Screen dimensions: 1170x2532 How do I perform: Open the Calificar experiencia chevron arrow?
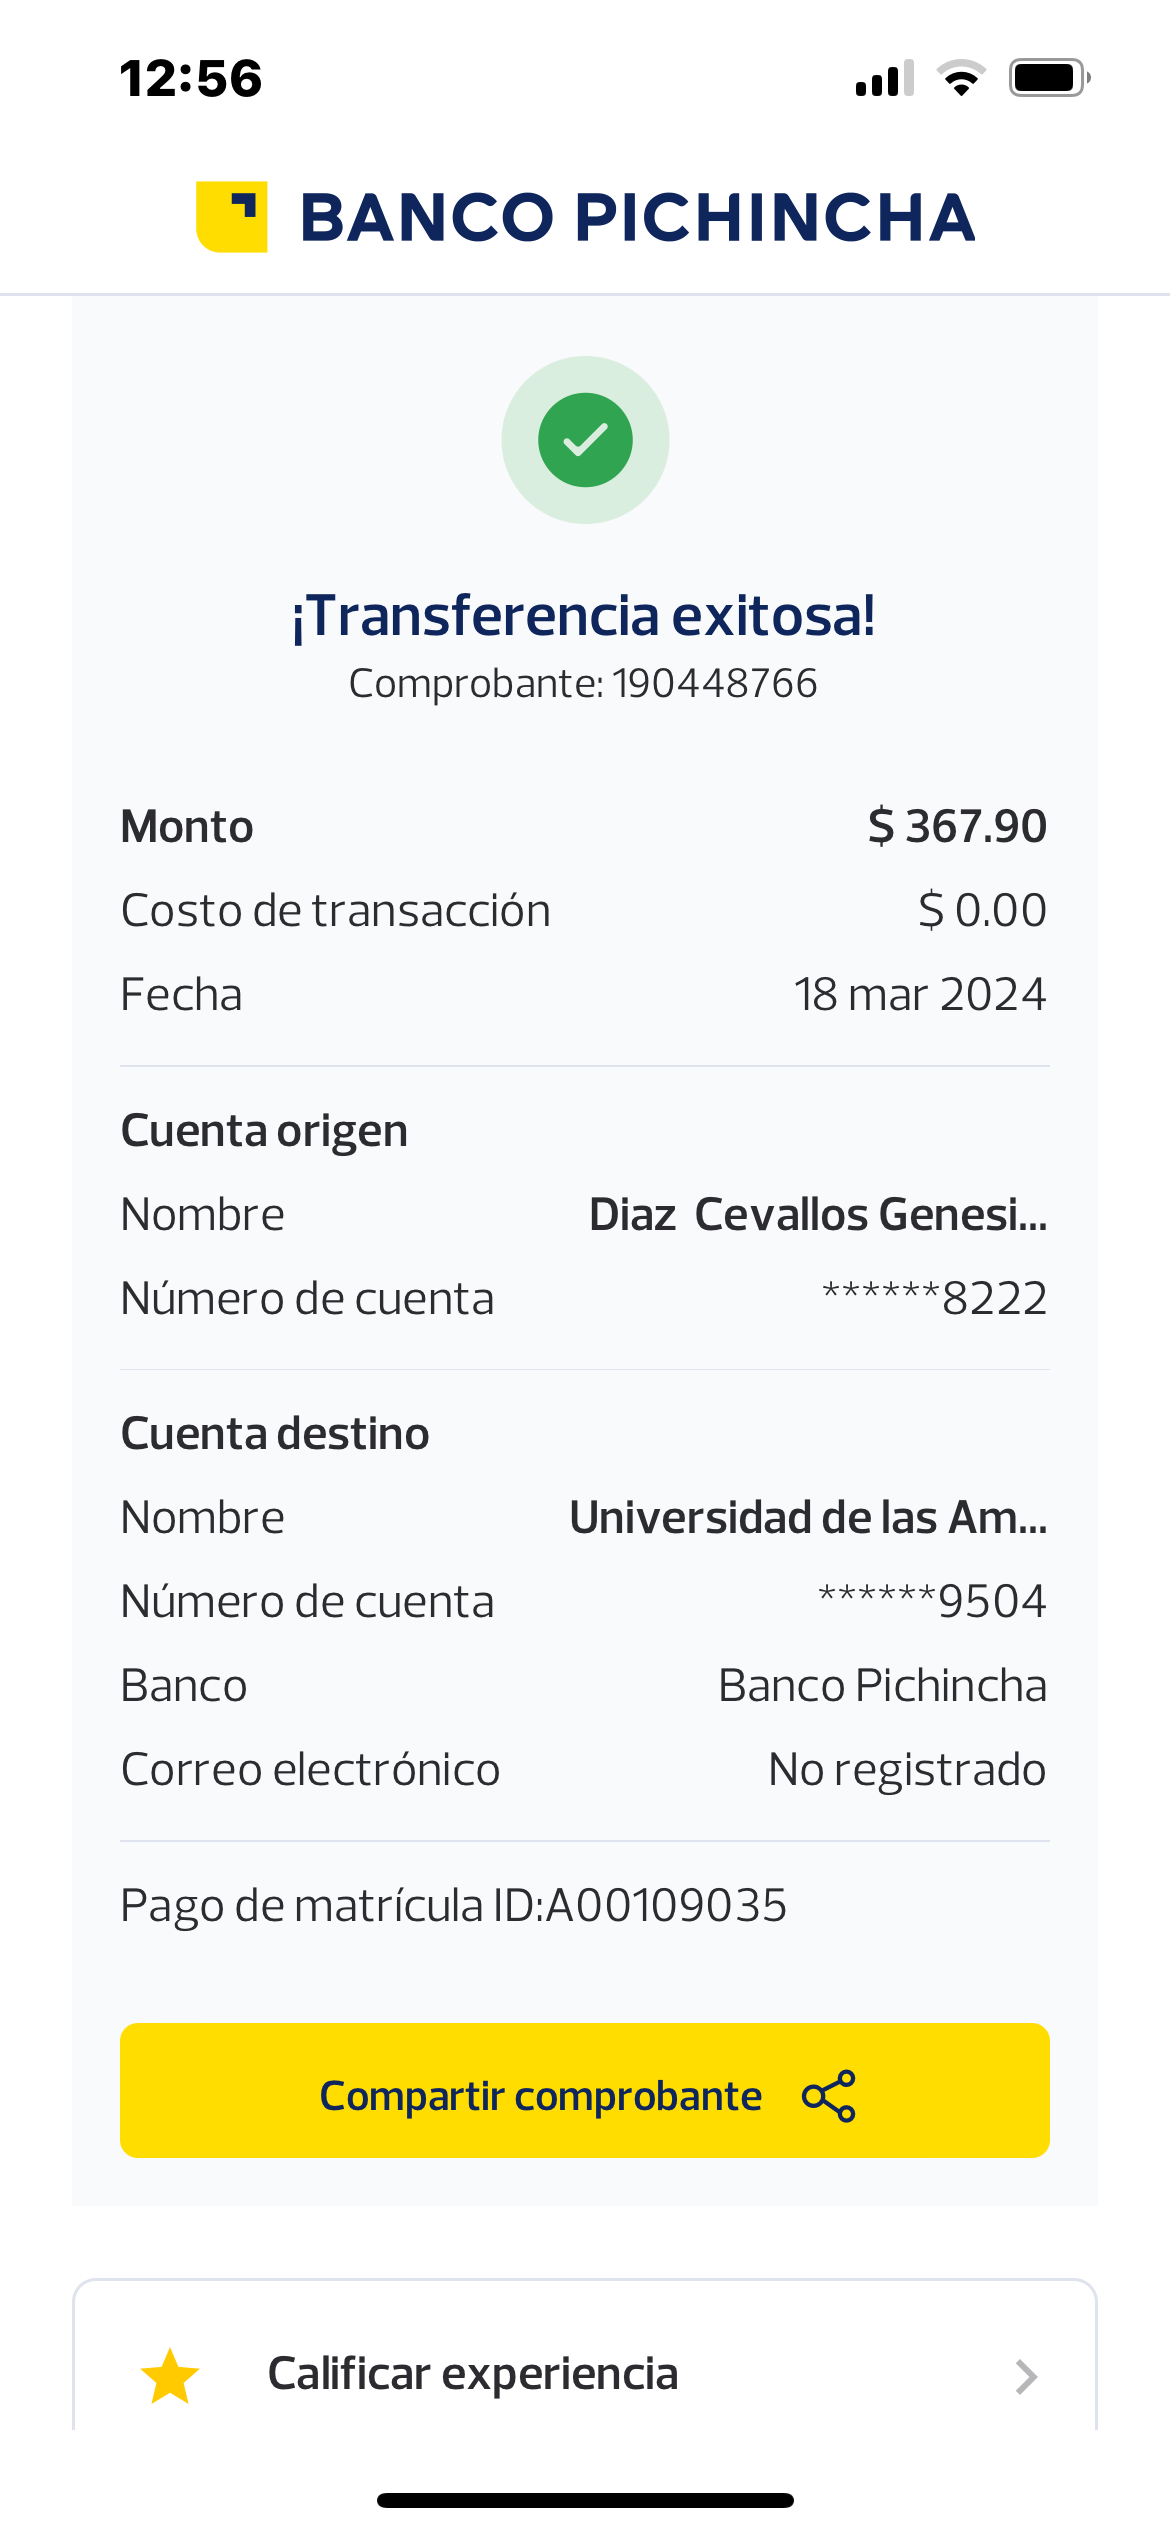(x=1026, y=2377)
